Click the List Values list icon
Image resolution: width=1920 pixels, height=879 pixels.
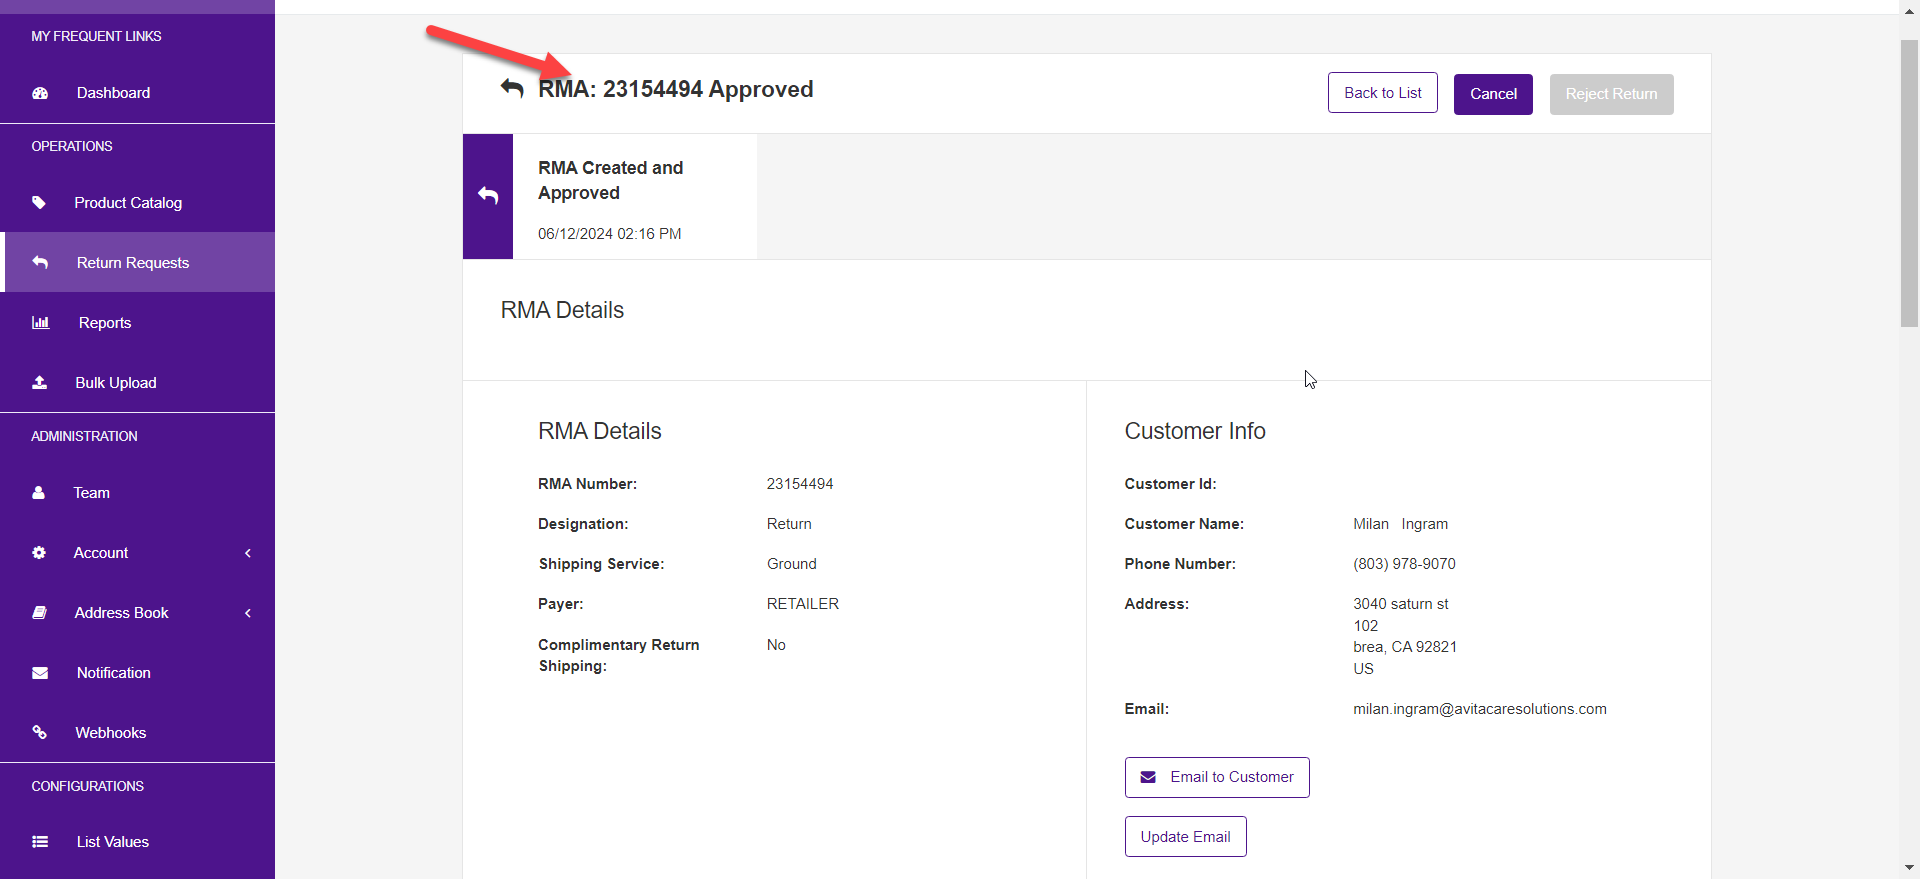40,842
